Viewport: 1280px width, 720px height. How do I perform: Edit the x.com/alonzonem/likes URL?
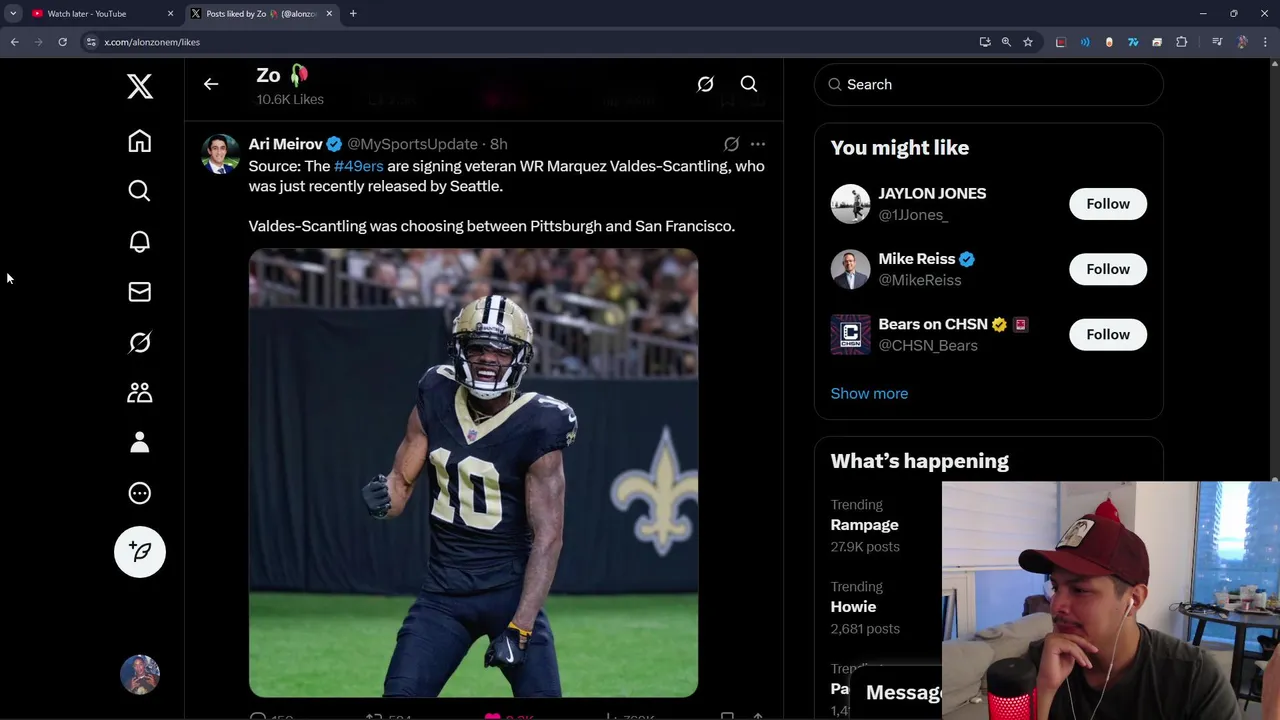[x=152, y=42]
